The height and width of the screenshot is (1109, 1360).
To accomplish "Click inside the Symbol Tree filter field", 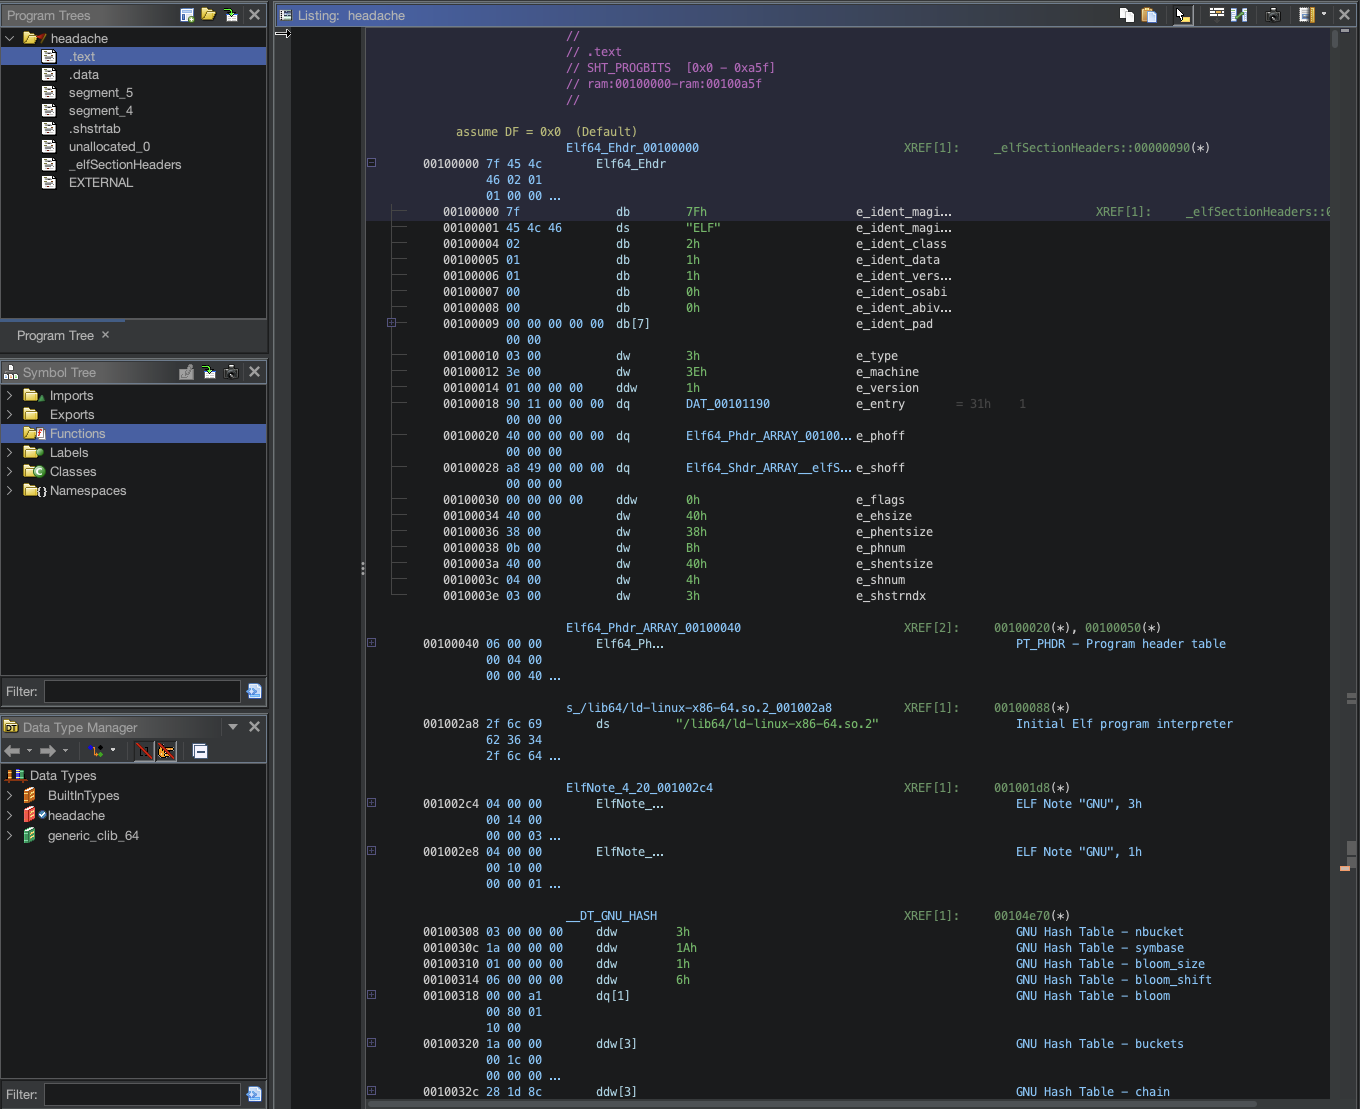I will click(140, 691).
